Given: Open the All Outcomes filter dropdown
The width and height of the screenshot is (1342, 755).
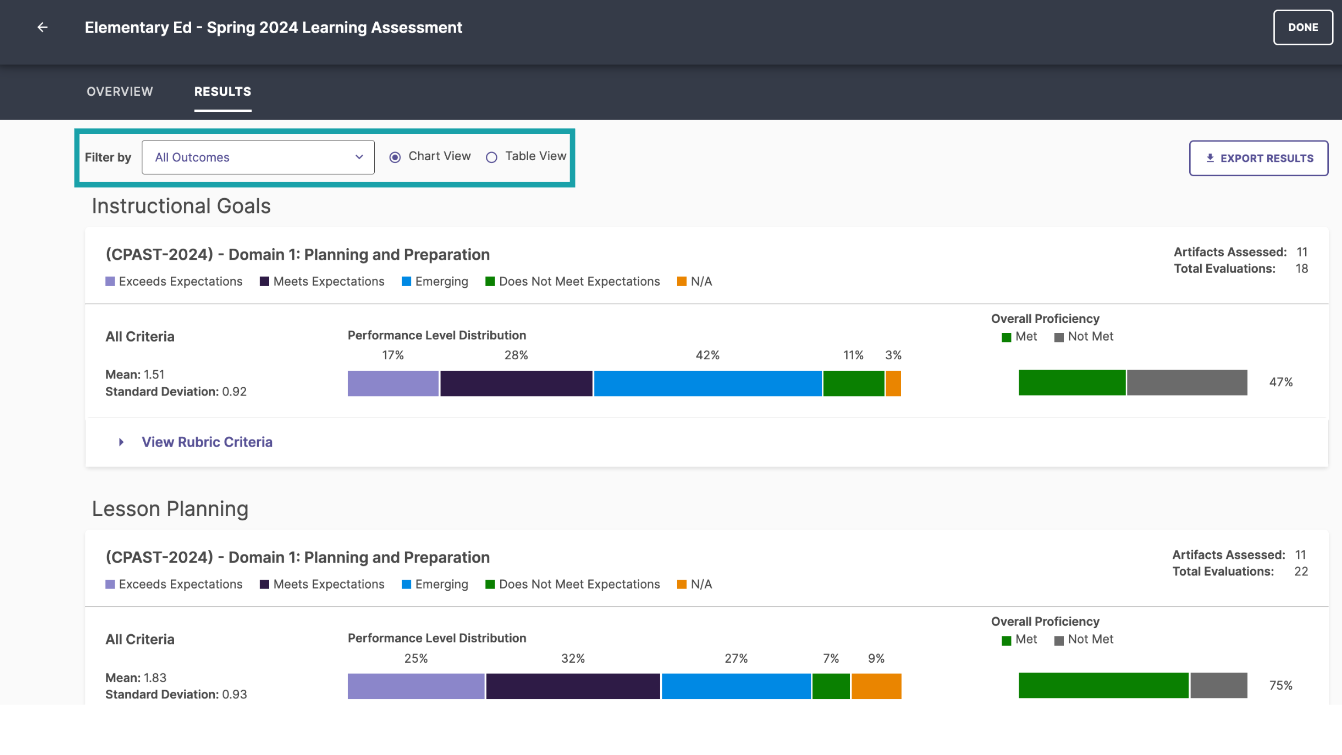Looking at the screenshot, I should tap(258, 157).
